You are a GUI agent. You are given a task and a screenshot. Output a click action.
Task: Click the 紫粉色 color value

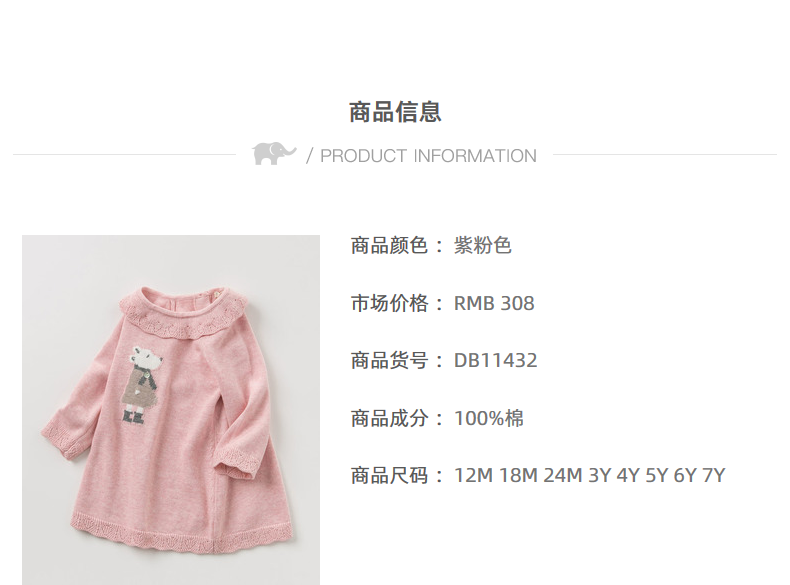(483, 246)
